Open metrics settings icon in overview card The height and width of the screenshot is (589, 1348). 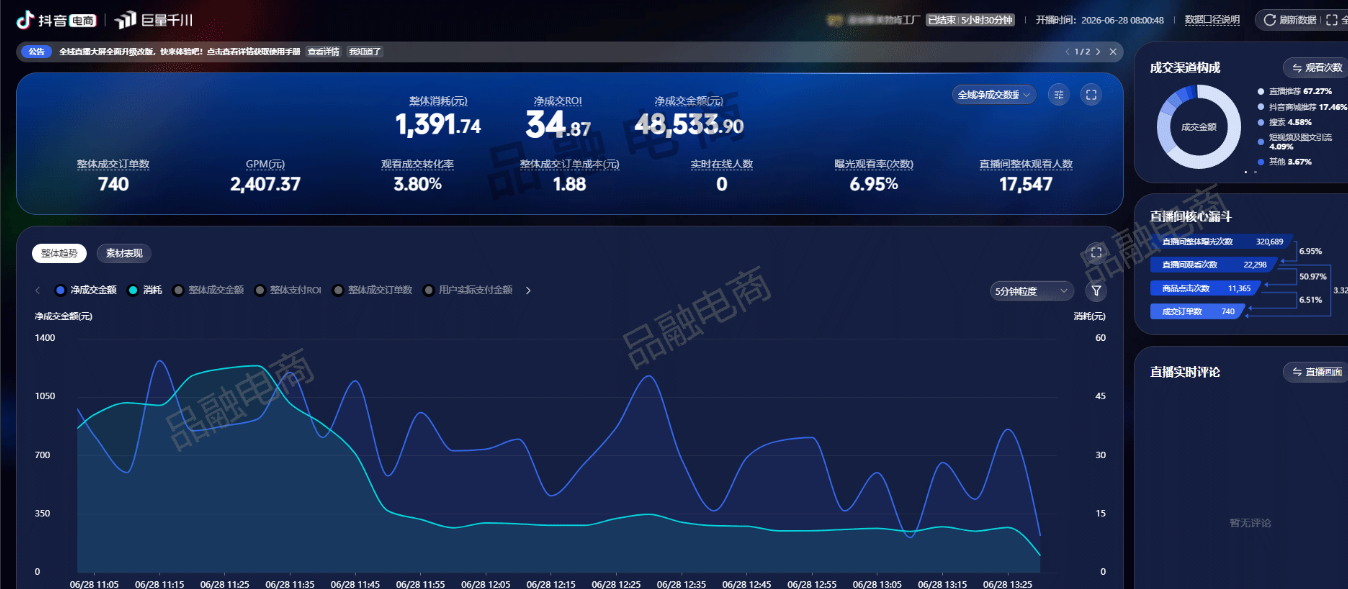(x=1059, y=95)
